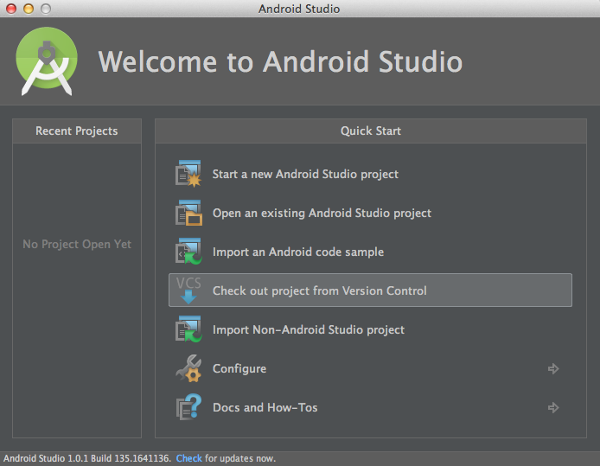Click the Recent Projects header
The width and height of the screenshot is (600, 466).
coord(77,131)
